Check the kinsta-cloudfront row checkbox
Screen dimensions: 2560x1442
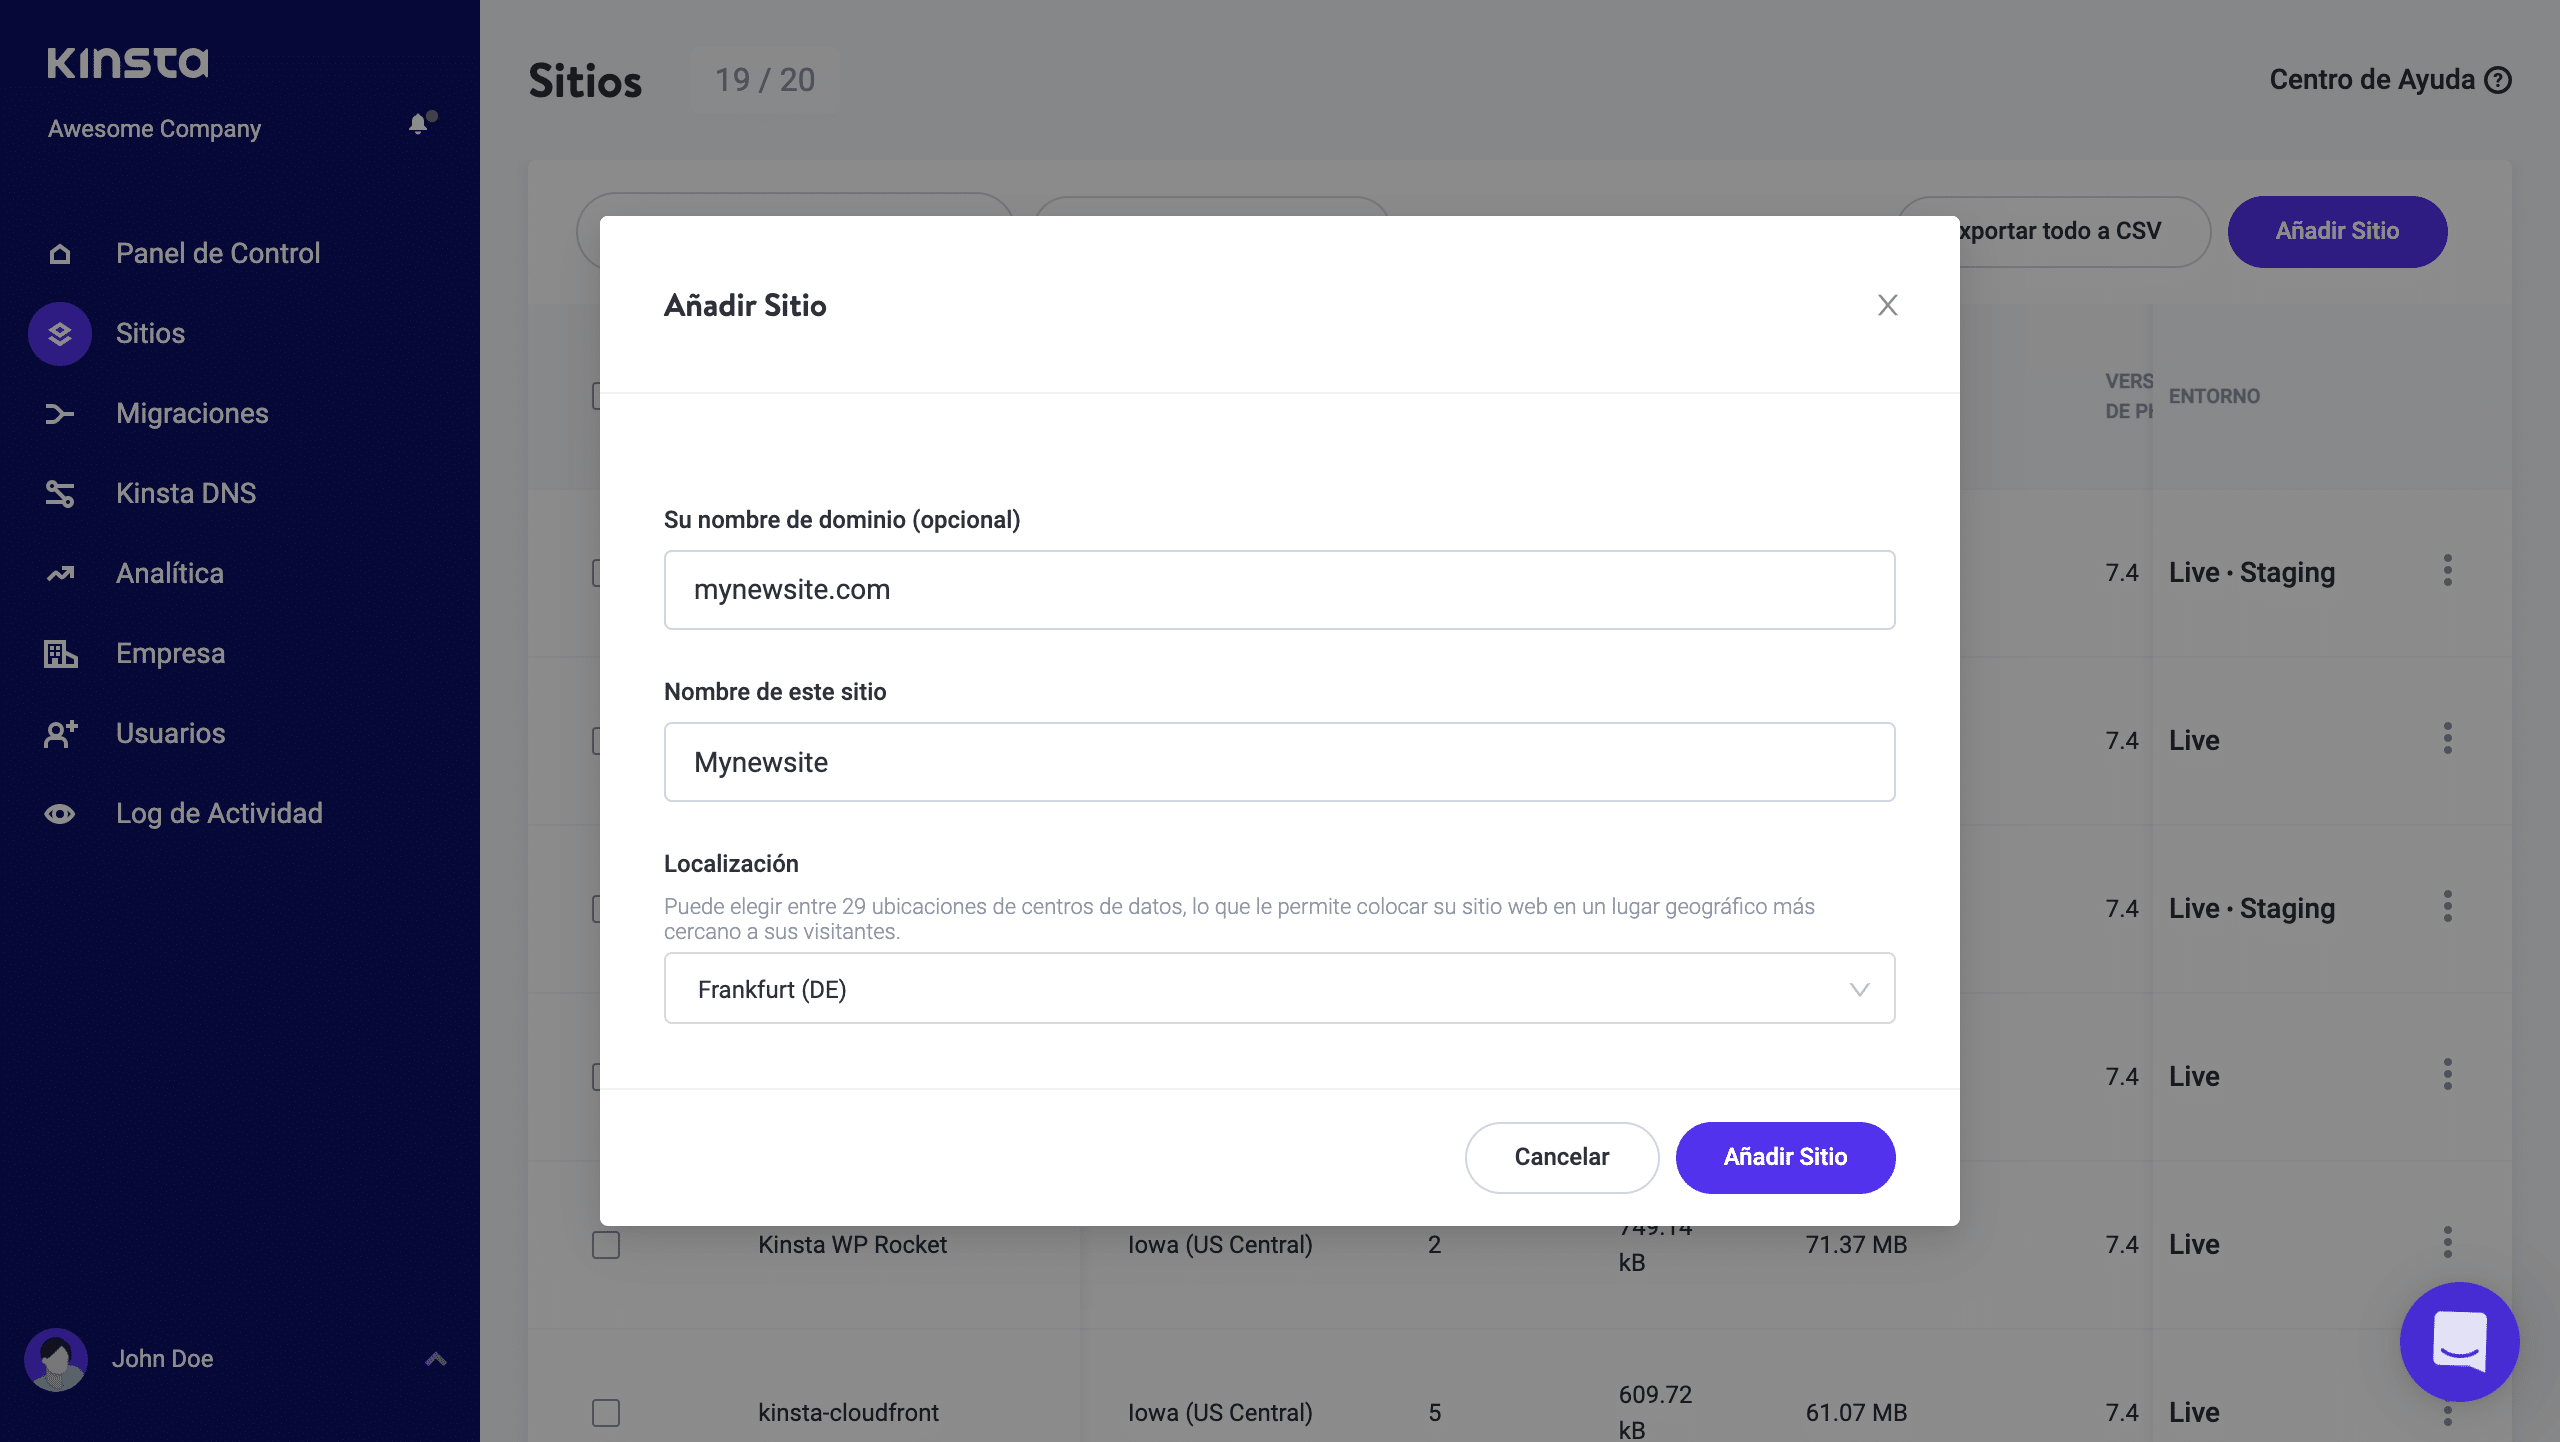pyautogui.click(x=606, y=1413)
